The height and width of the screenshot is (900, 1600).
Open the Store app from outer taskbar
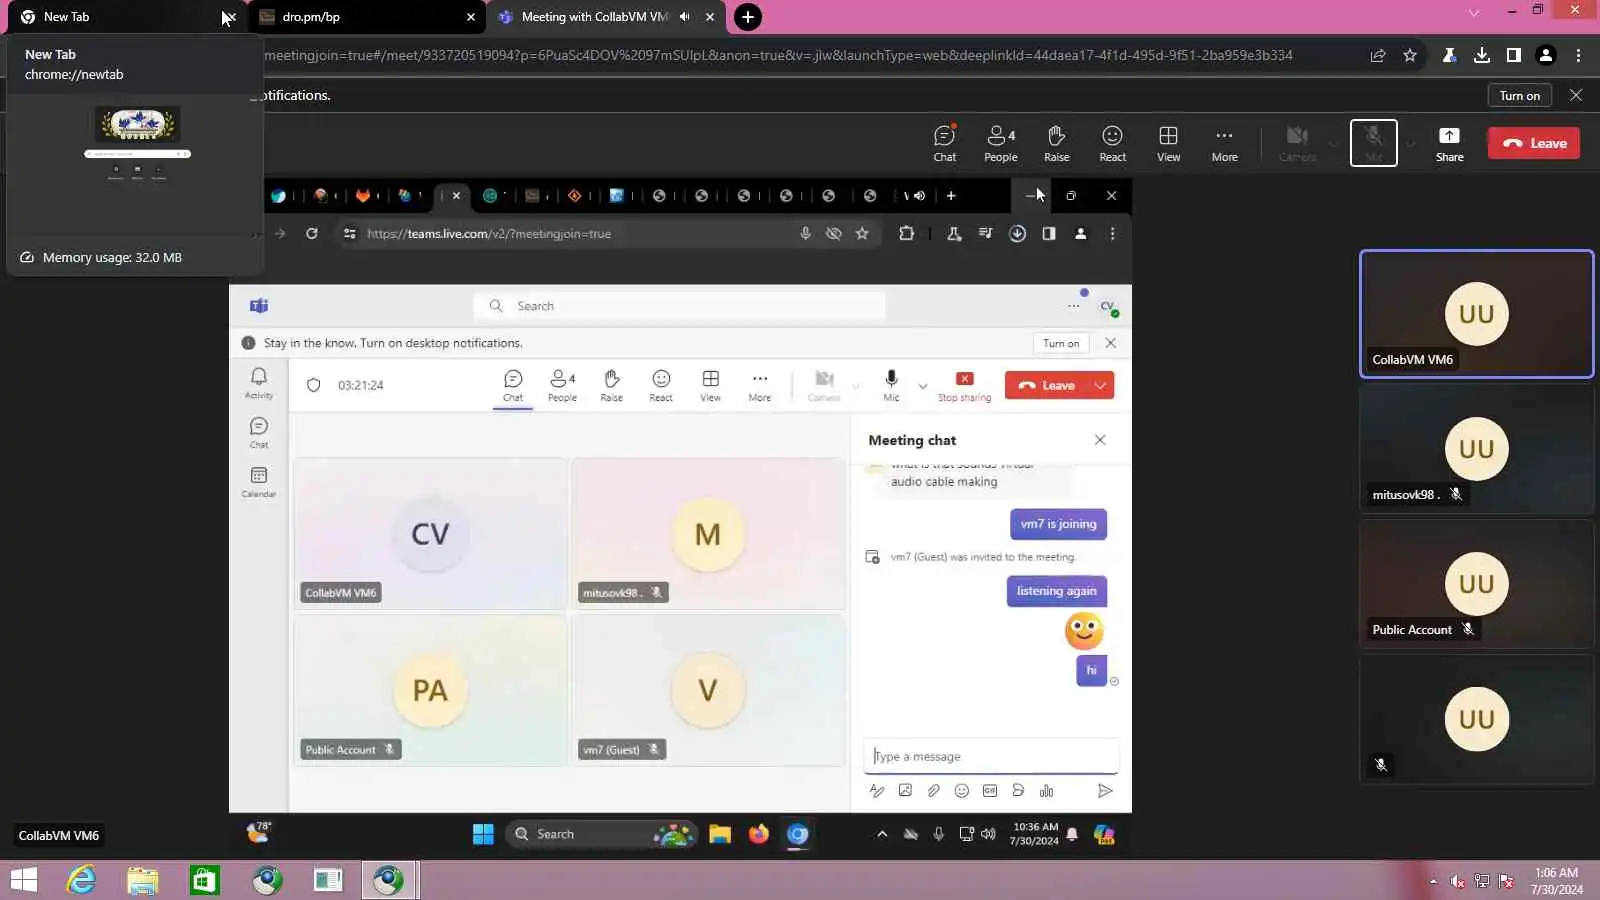tap(205, 880)
